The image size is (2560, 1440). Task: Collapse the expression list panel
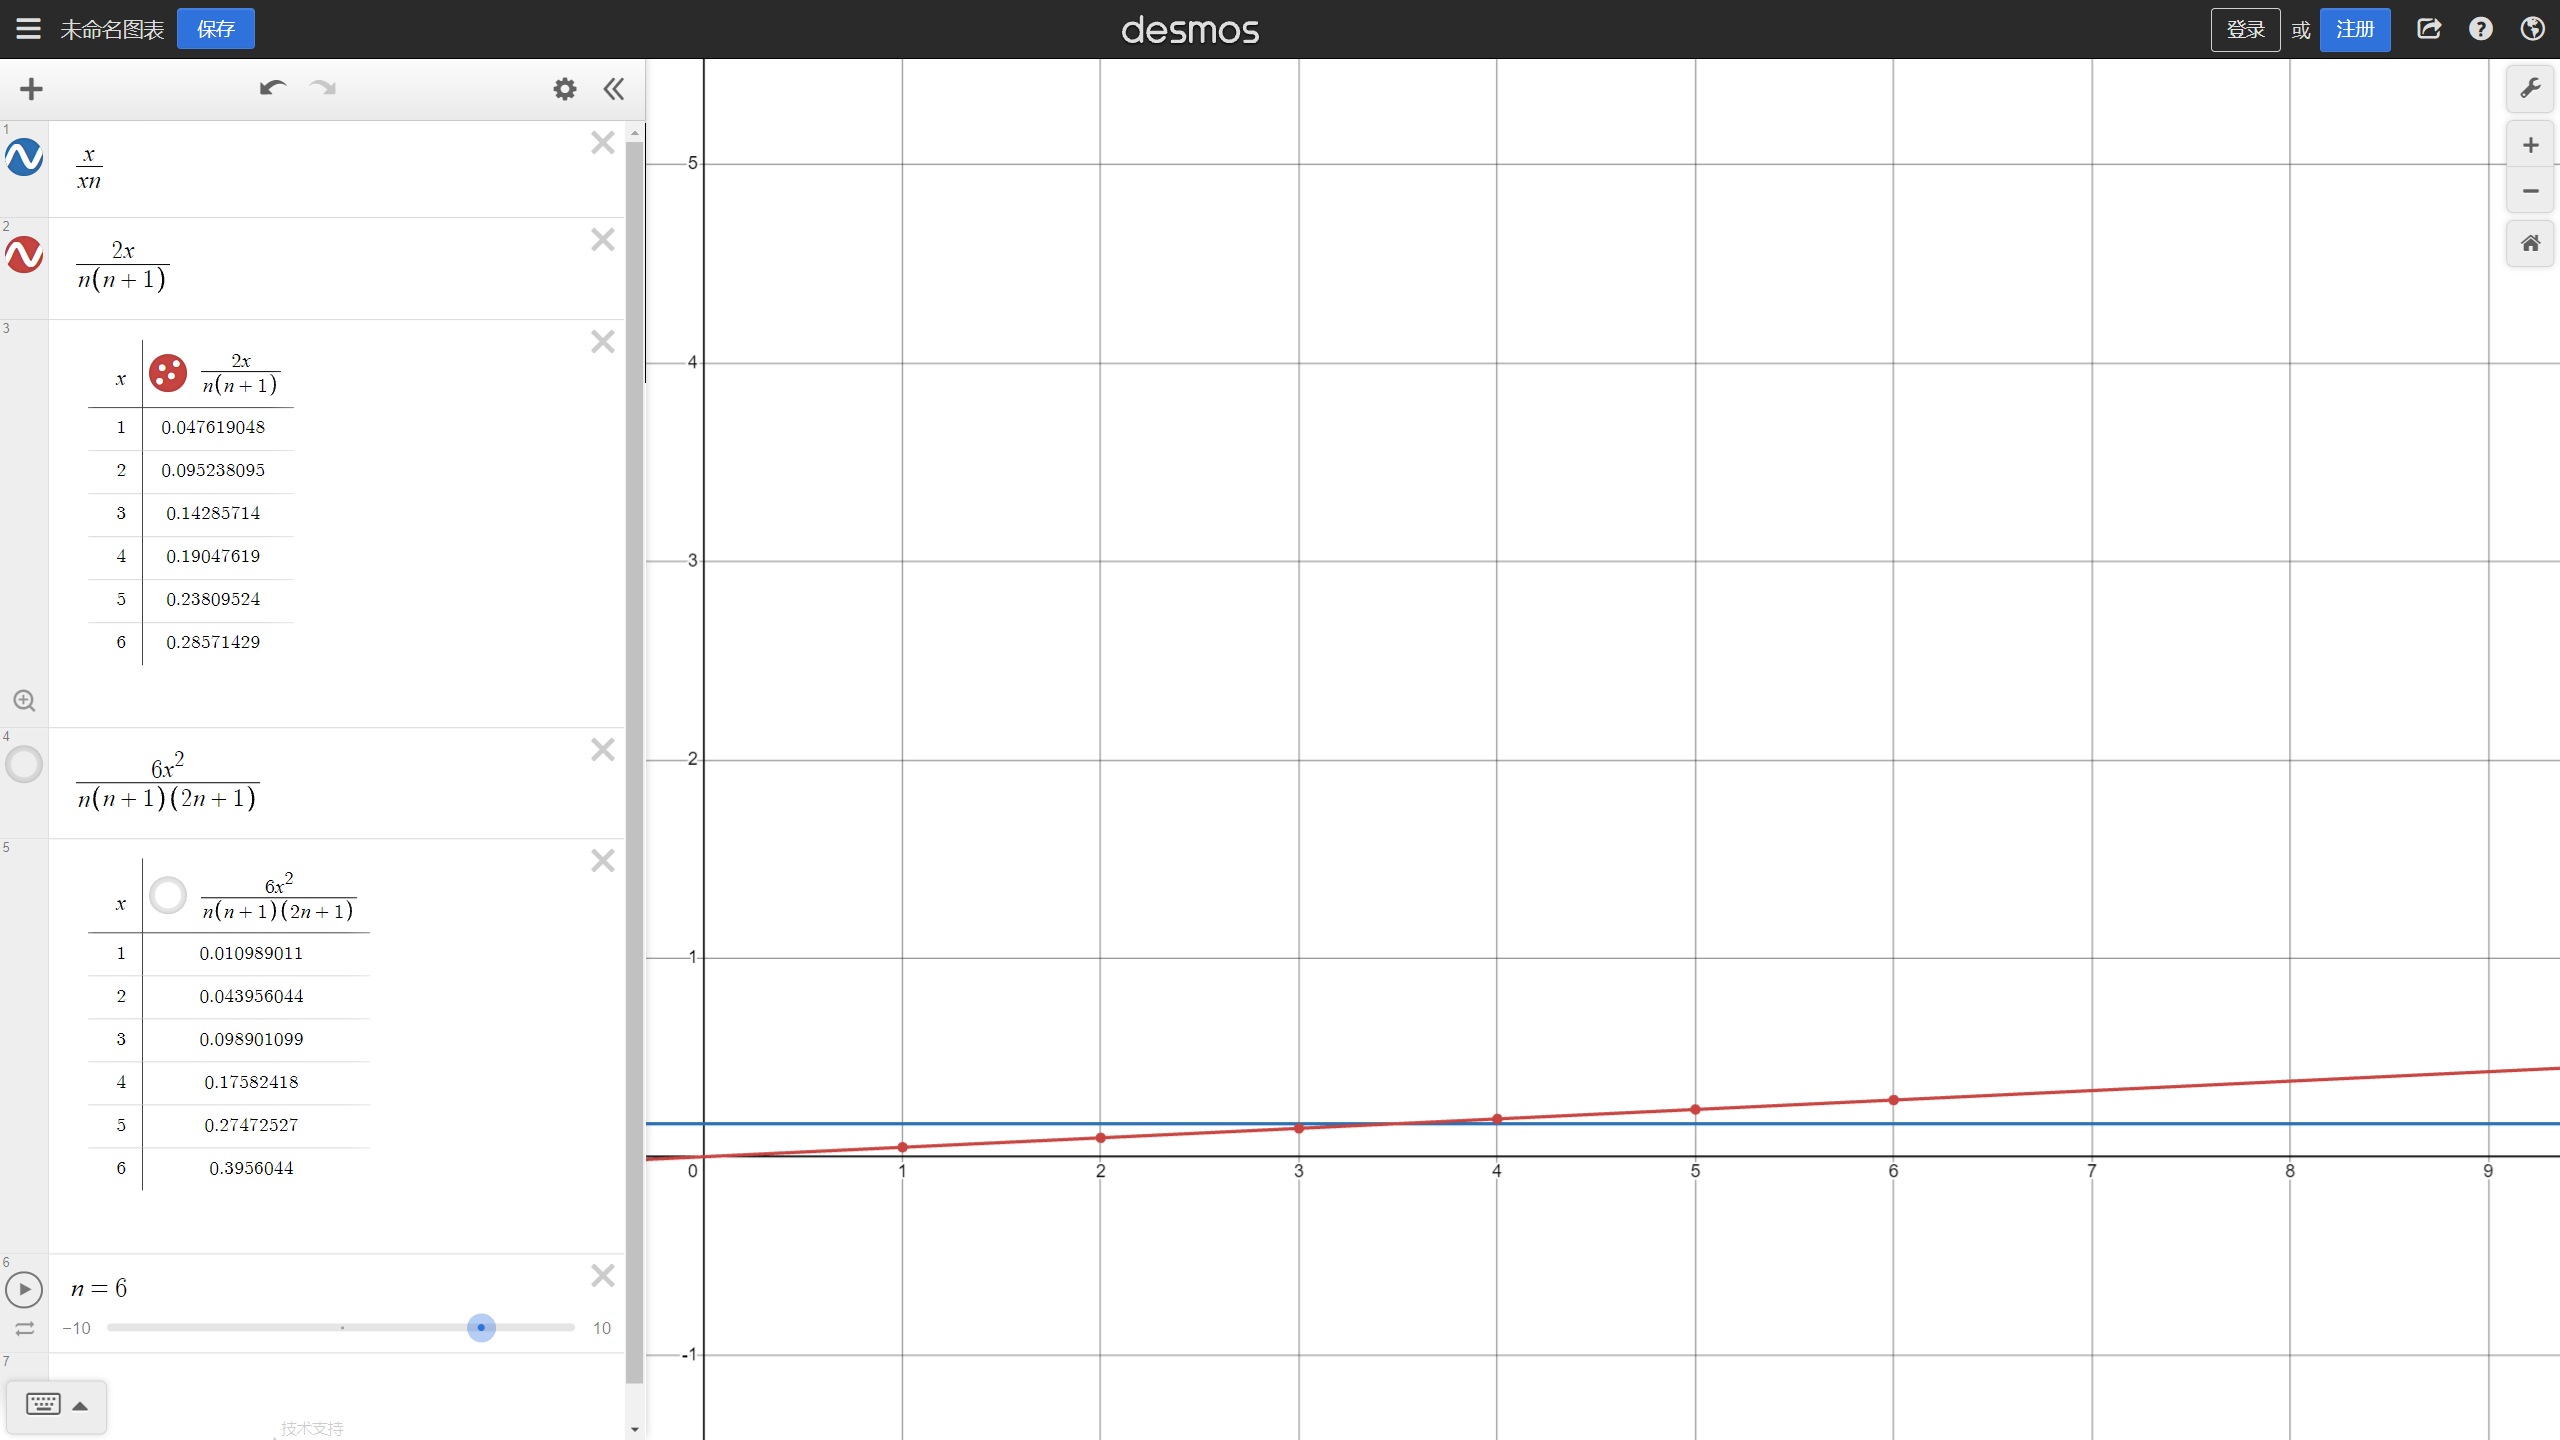(x=614, y=89)
